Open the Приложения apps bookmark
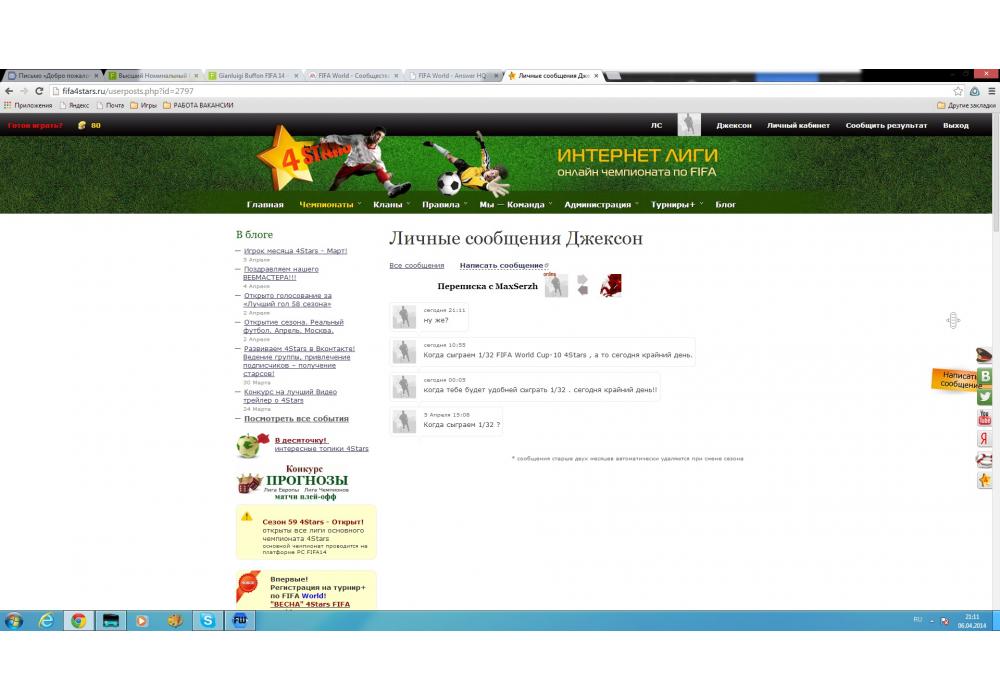 click(28, 105)
